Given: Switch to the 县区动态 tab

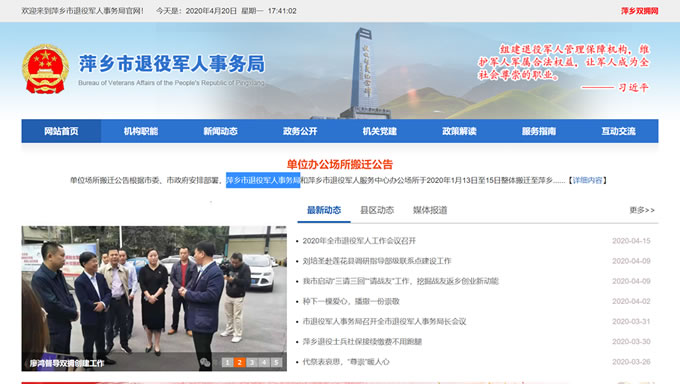Looking at the screenshot, I should [377, 210].
